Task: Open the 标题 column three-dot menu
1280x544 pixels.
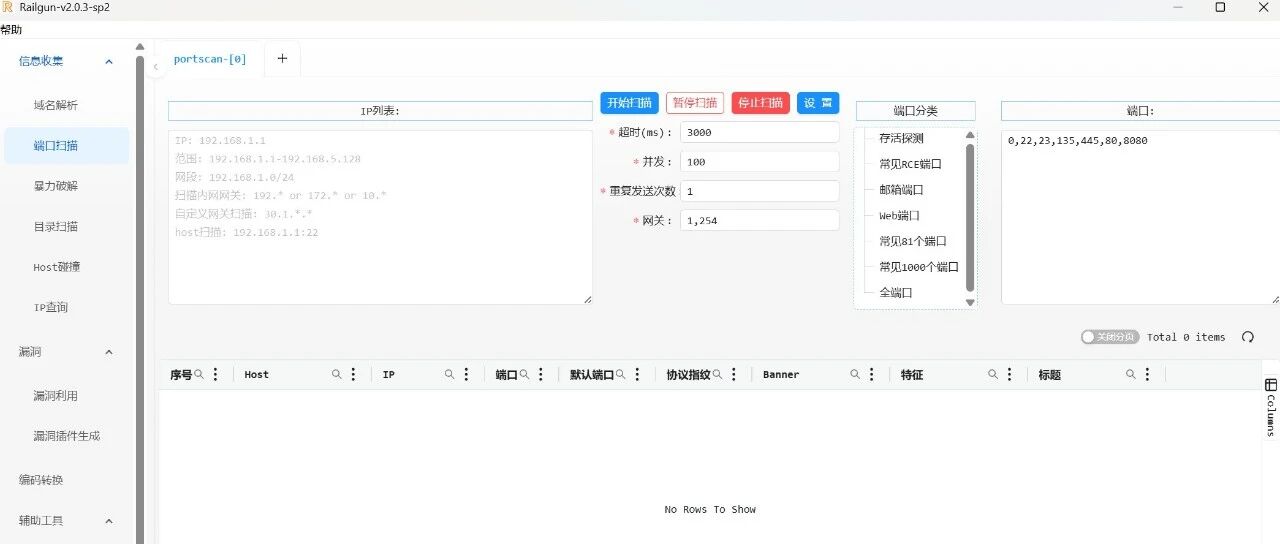Action: 1148,374
